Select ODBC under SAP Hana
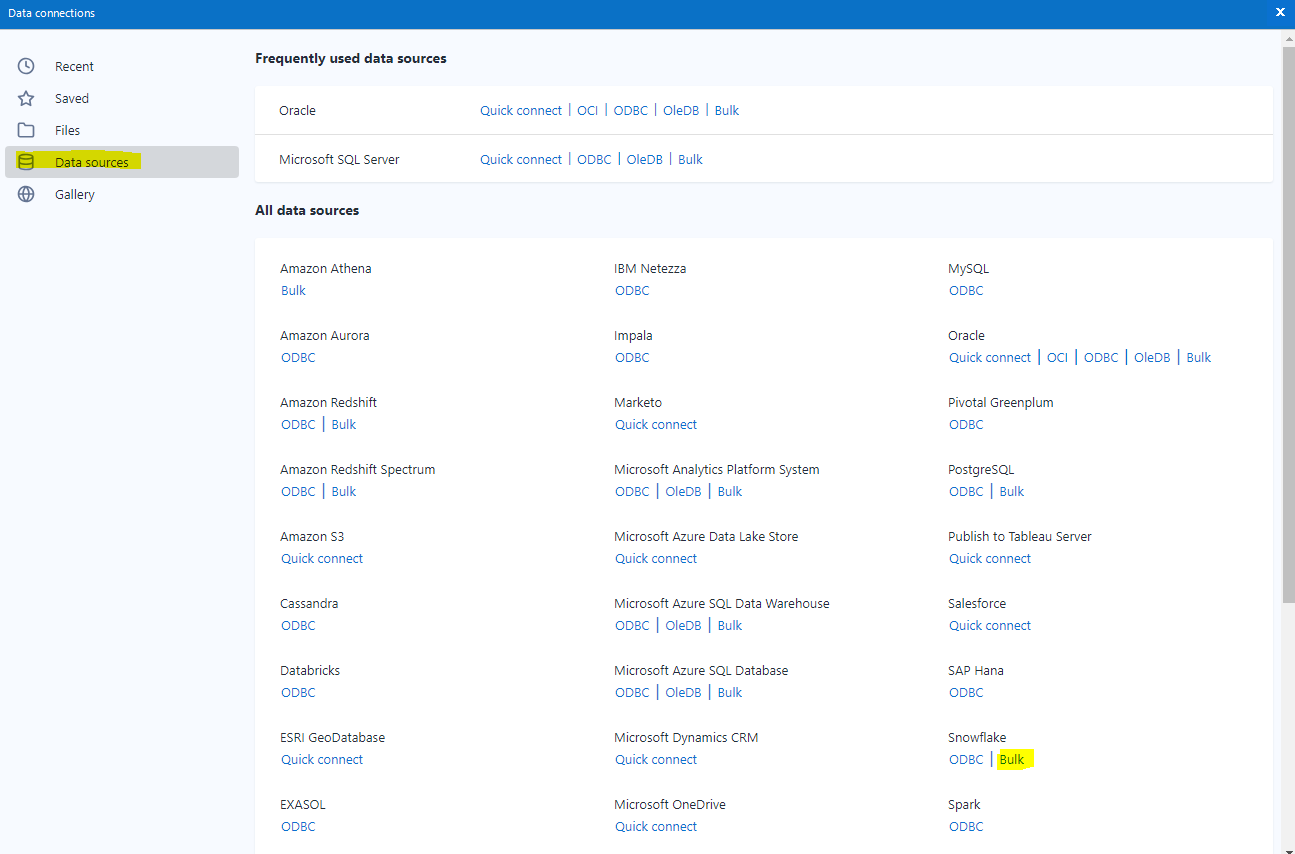Viewport: 1295px width, 854px height. tap(966, 692)
